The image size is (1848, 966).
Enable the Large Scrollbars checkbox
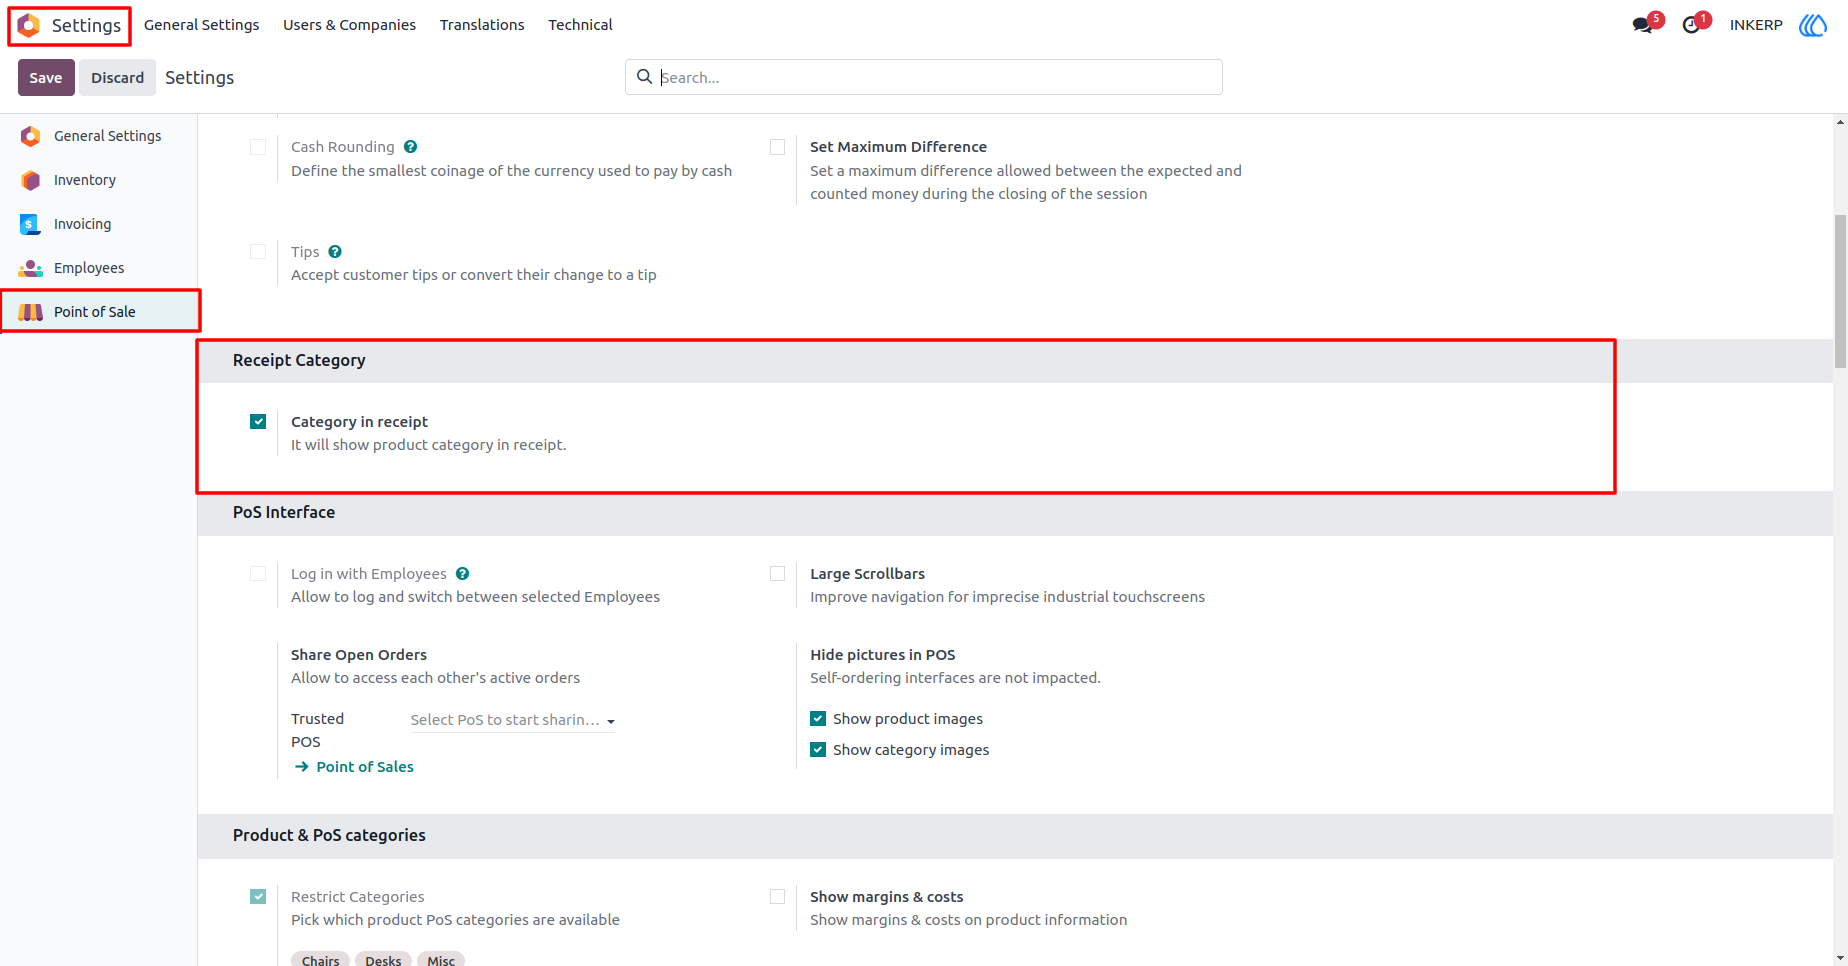click(777, 574)
